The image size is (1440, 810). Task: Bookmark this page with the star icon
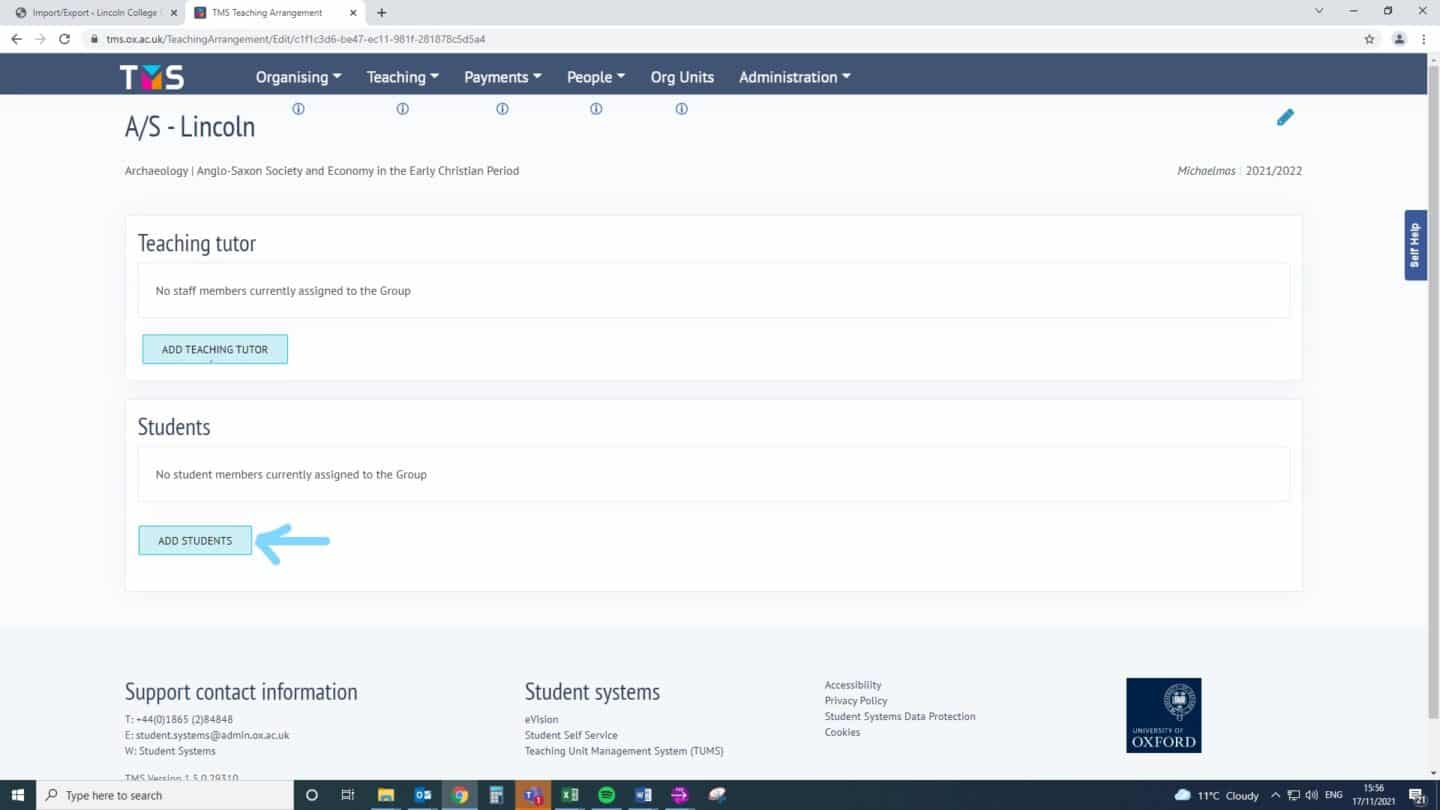[x=1369, y=39]
